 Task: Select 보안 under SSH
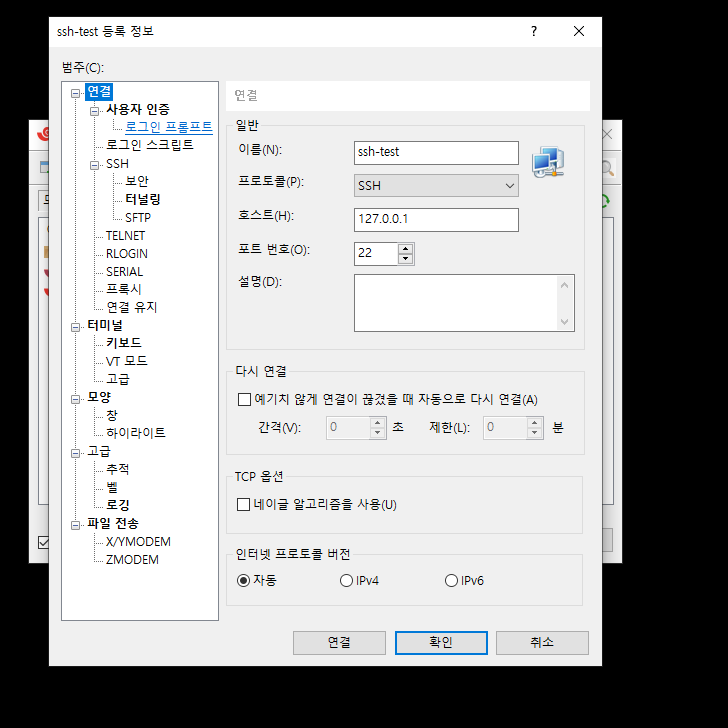click(x=137, y=181)
